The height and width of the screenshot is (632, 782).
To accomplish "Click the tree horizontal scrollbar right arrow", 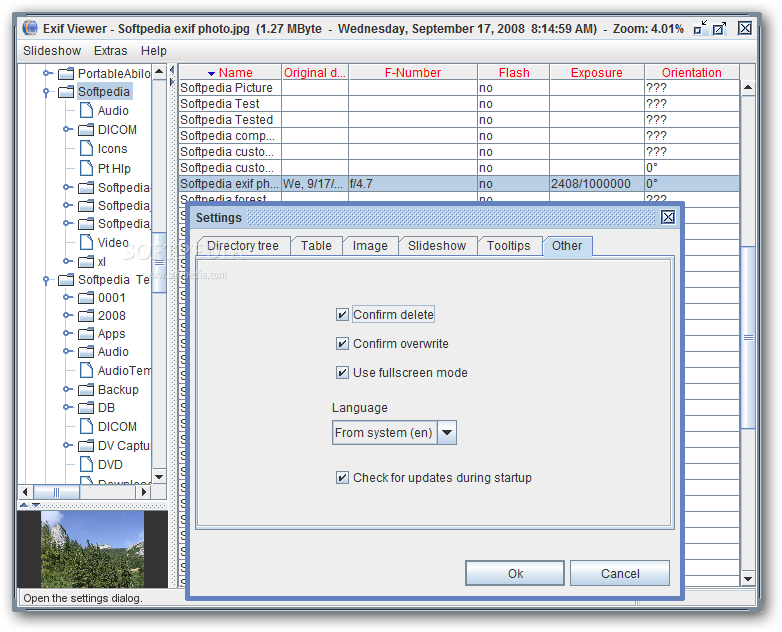I will pos(143,492).
